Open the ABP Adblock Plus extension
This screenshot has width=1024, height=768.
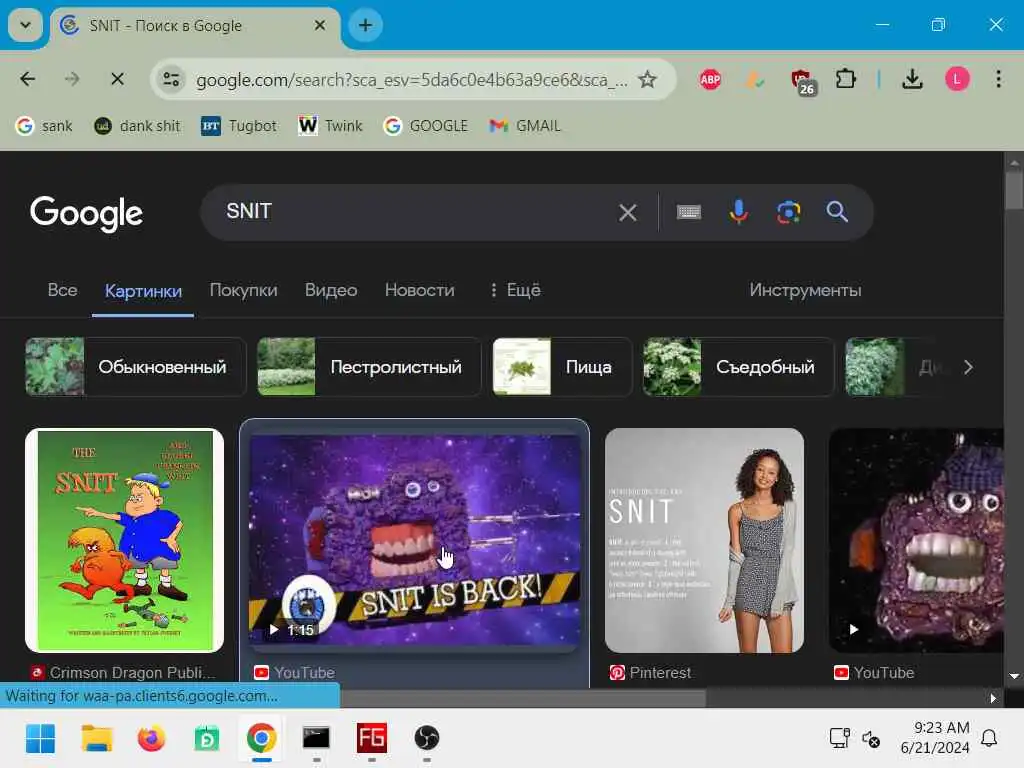[x=711, y=80]
